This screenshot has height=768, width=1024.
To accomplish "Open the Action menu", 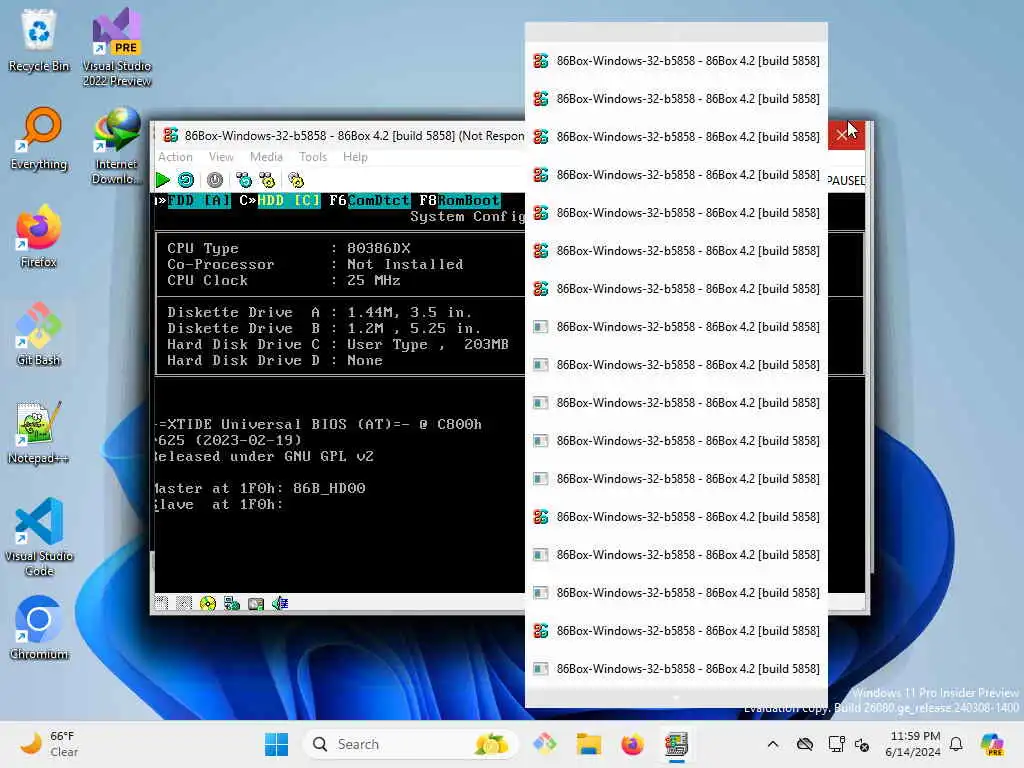I will point(175,157).
